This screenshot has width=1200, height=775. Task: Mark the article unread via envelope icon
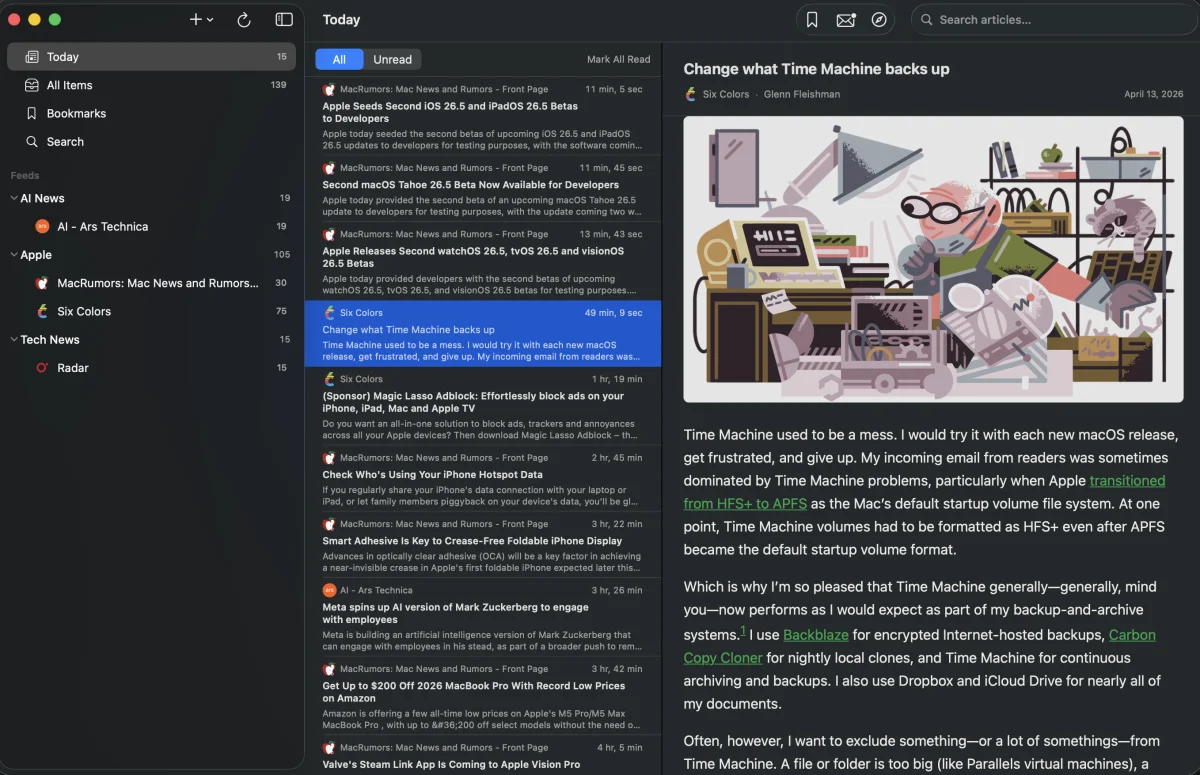click(x=845, y=19)
